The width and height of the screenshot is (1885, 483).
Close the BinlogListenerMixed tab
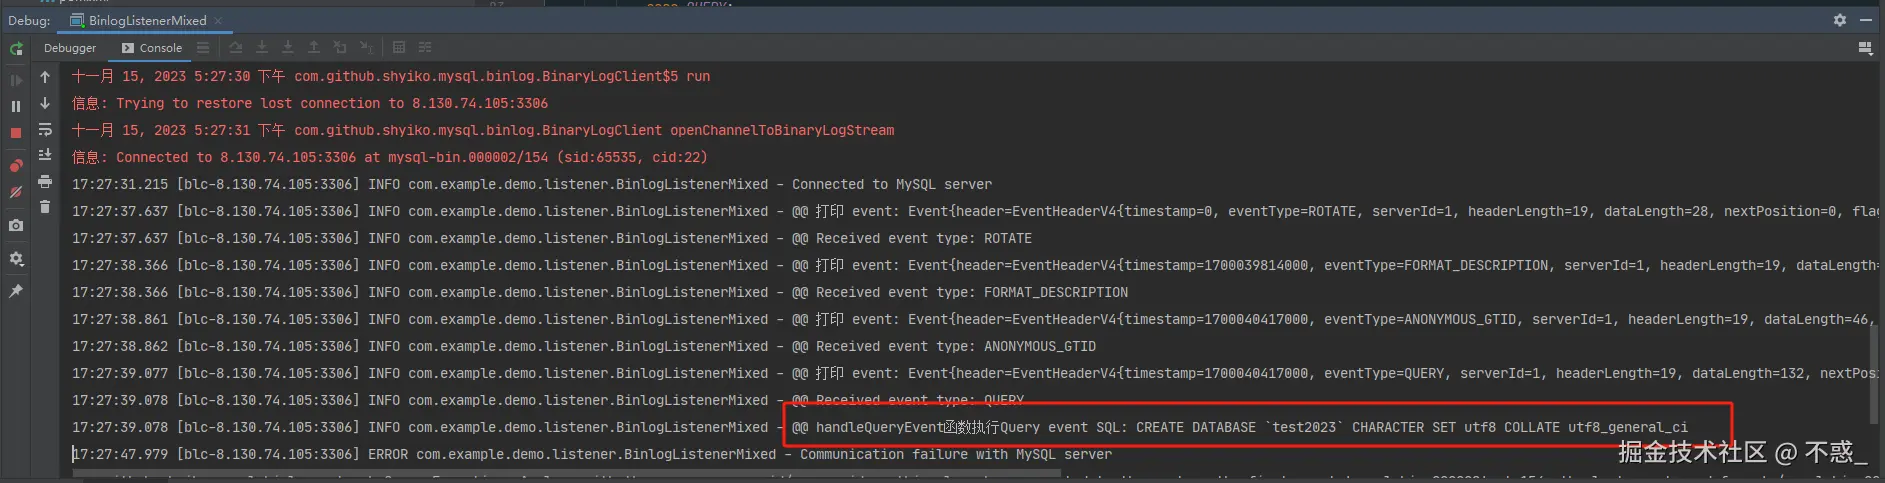pos(219,20)
